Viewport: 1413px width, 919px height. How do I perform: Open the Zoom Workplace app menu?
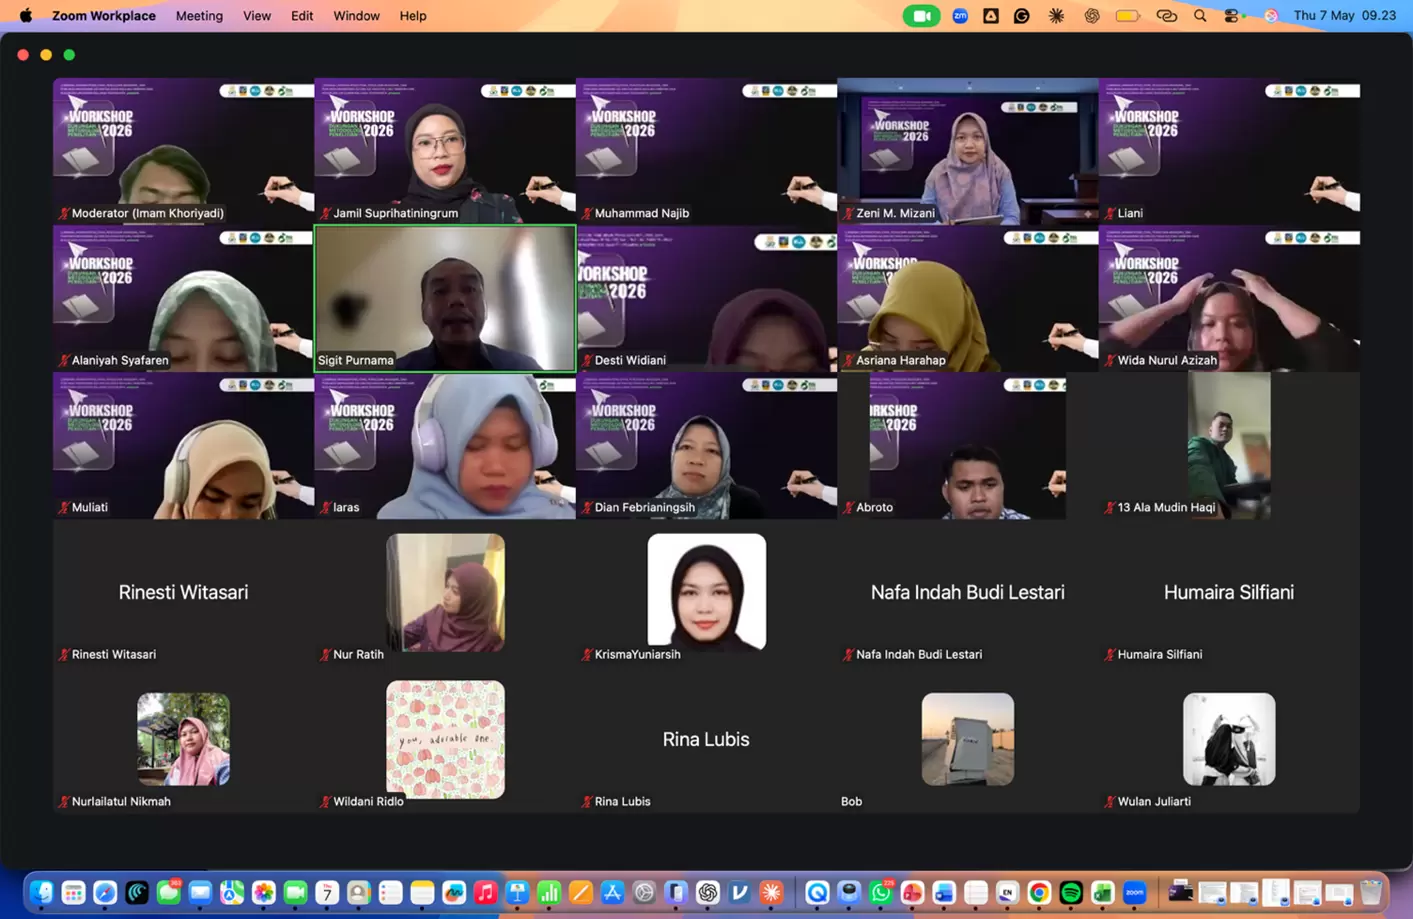click(104, 16)
